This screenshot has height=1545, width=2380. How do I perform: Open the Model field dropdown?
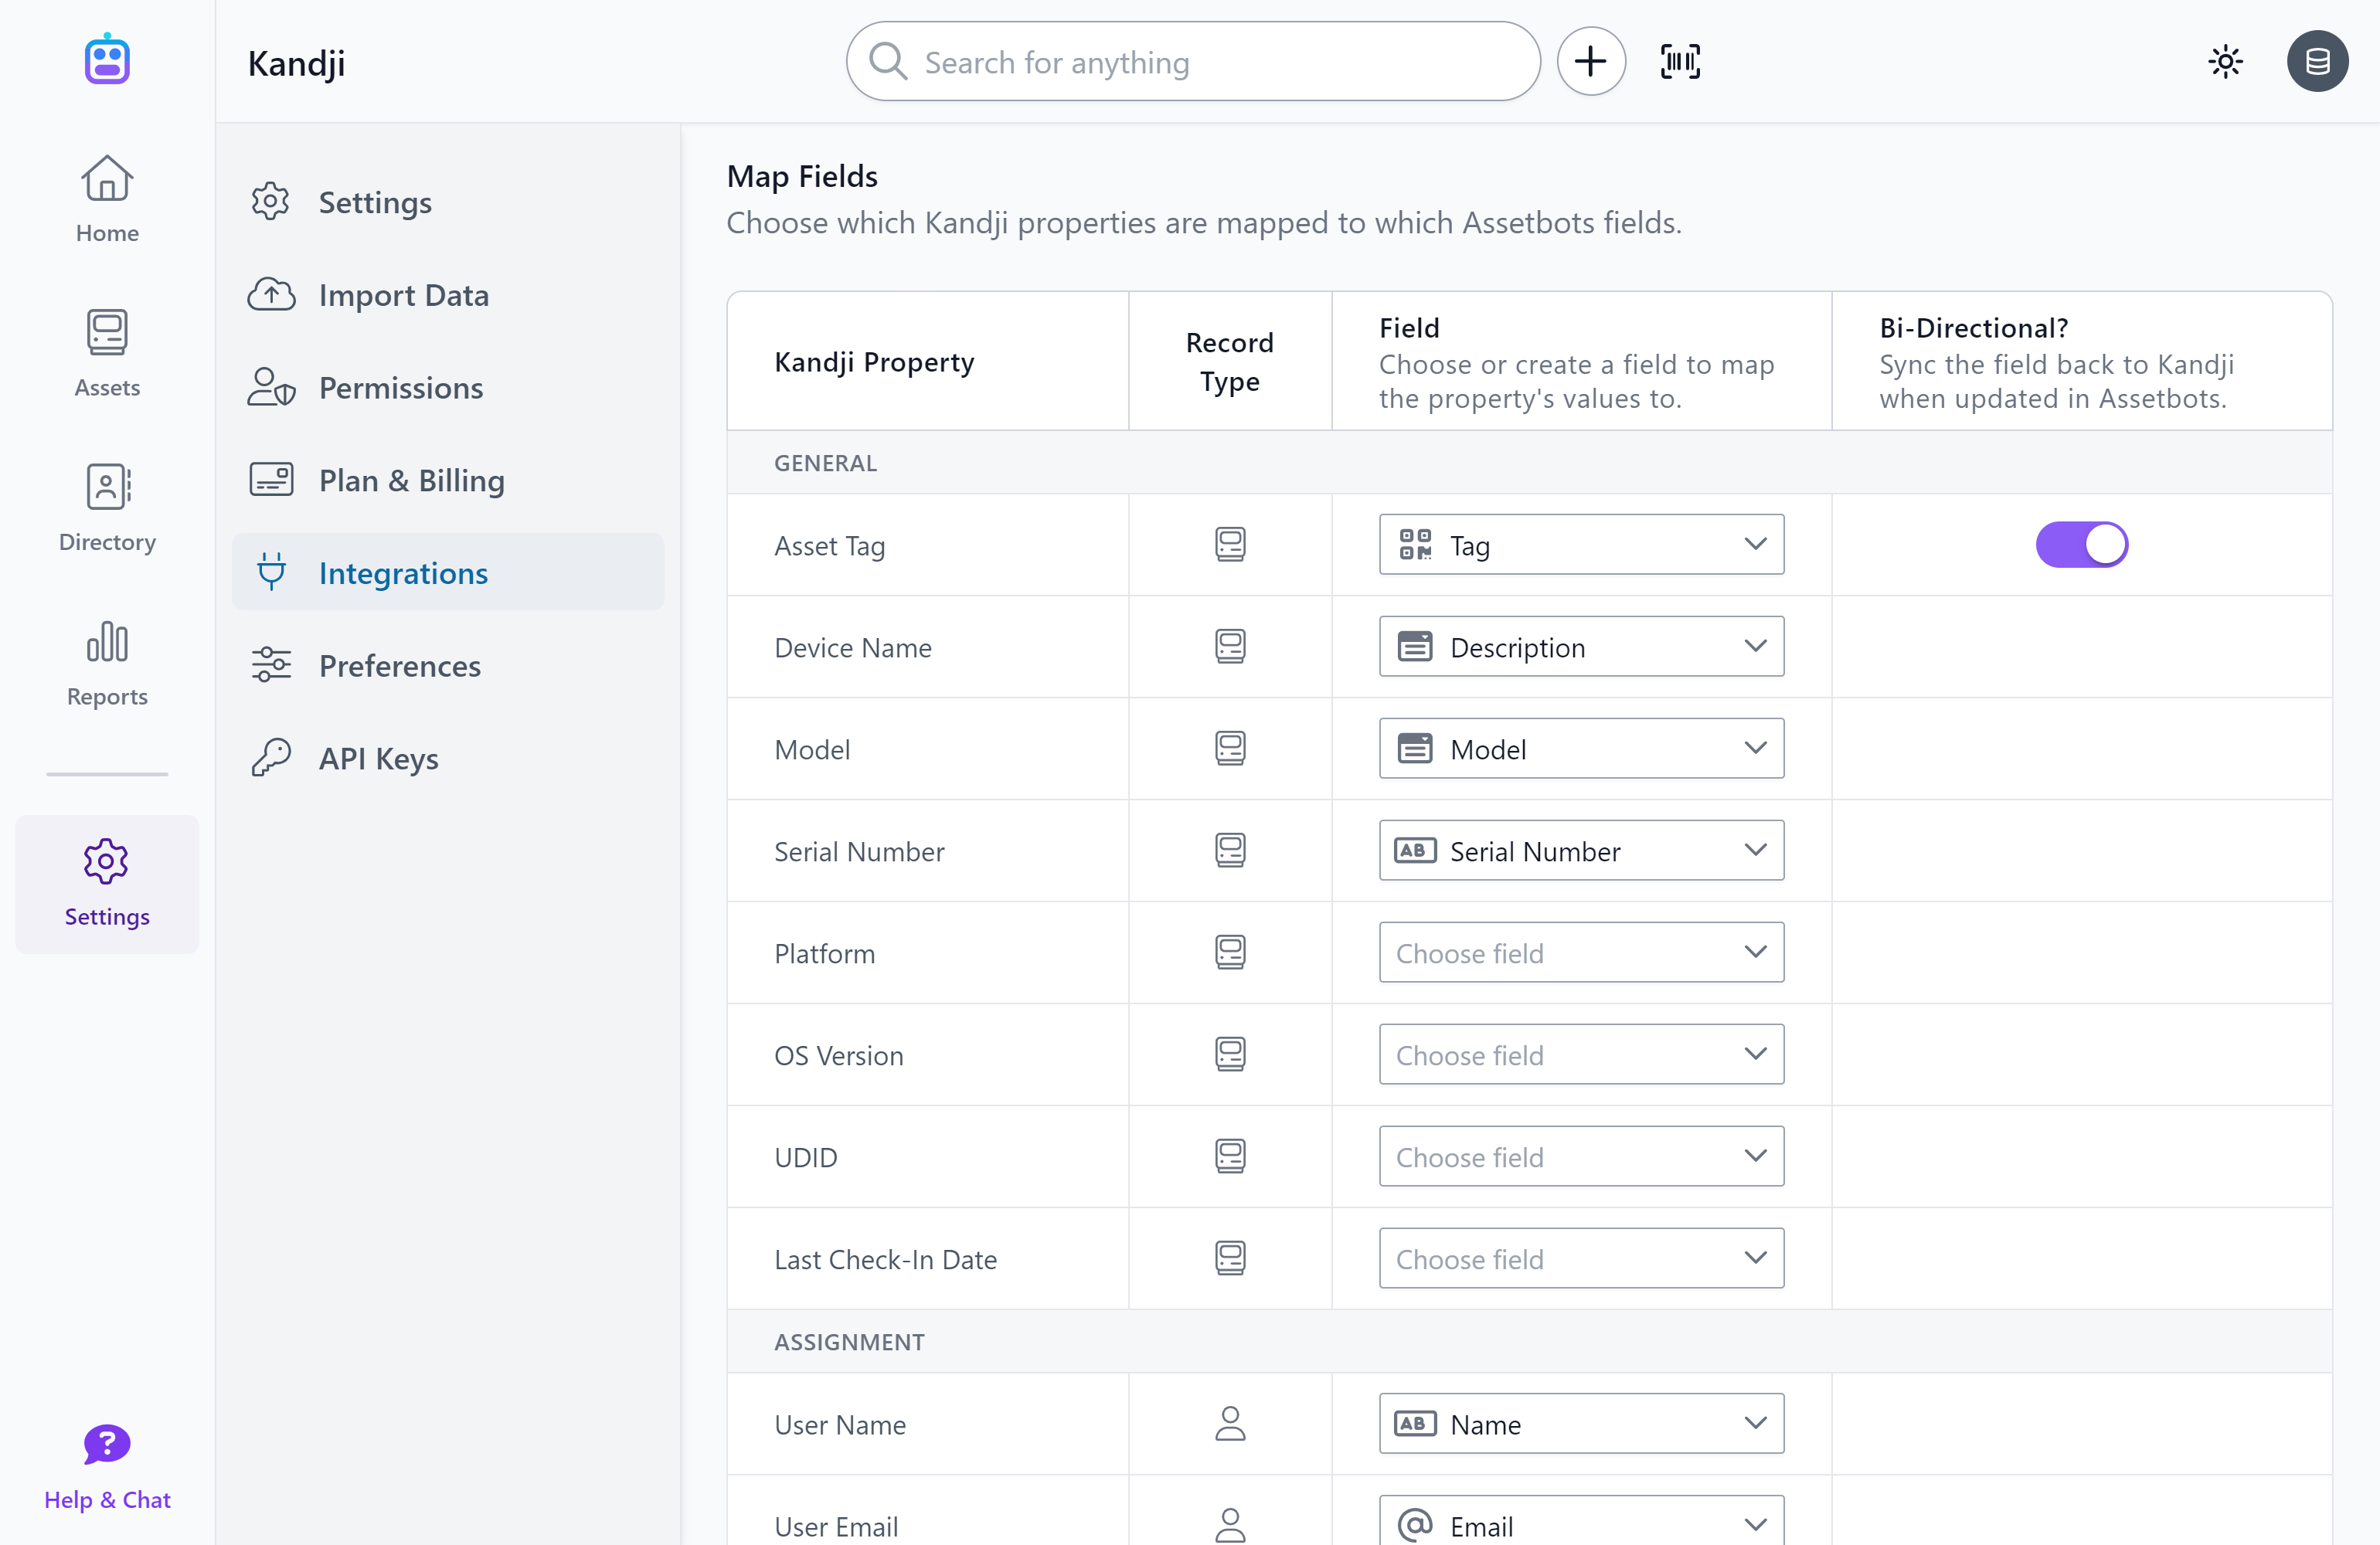pyautogui.click(x=1581, y=749)
